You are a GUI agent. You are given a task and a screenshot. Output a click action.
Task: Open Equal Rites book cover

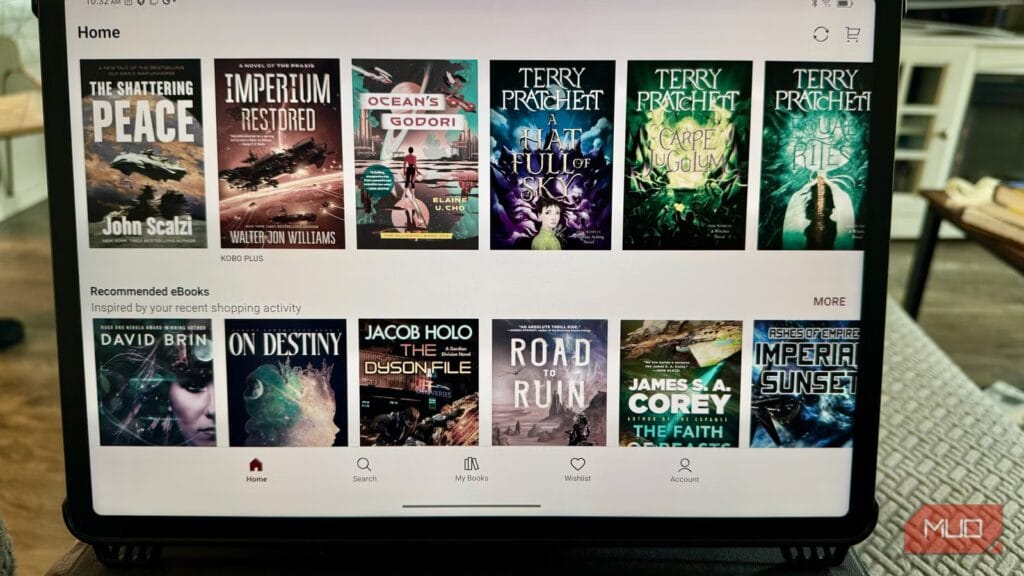point(814,155)
